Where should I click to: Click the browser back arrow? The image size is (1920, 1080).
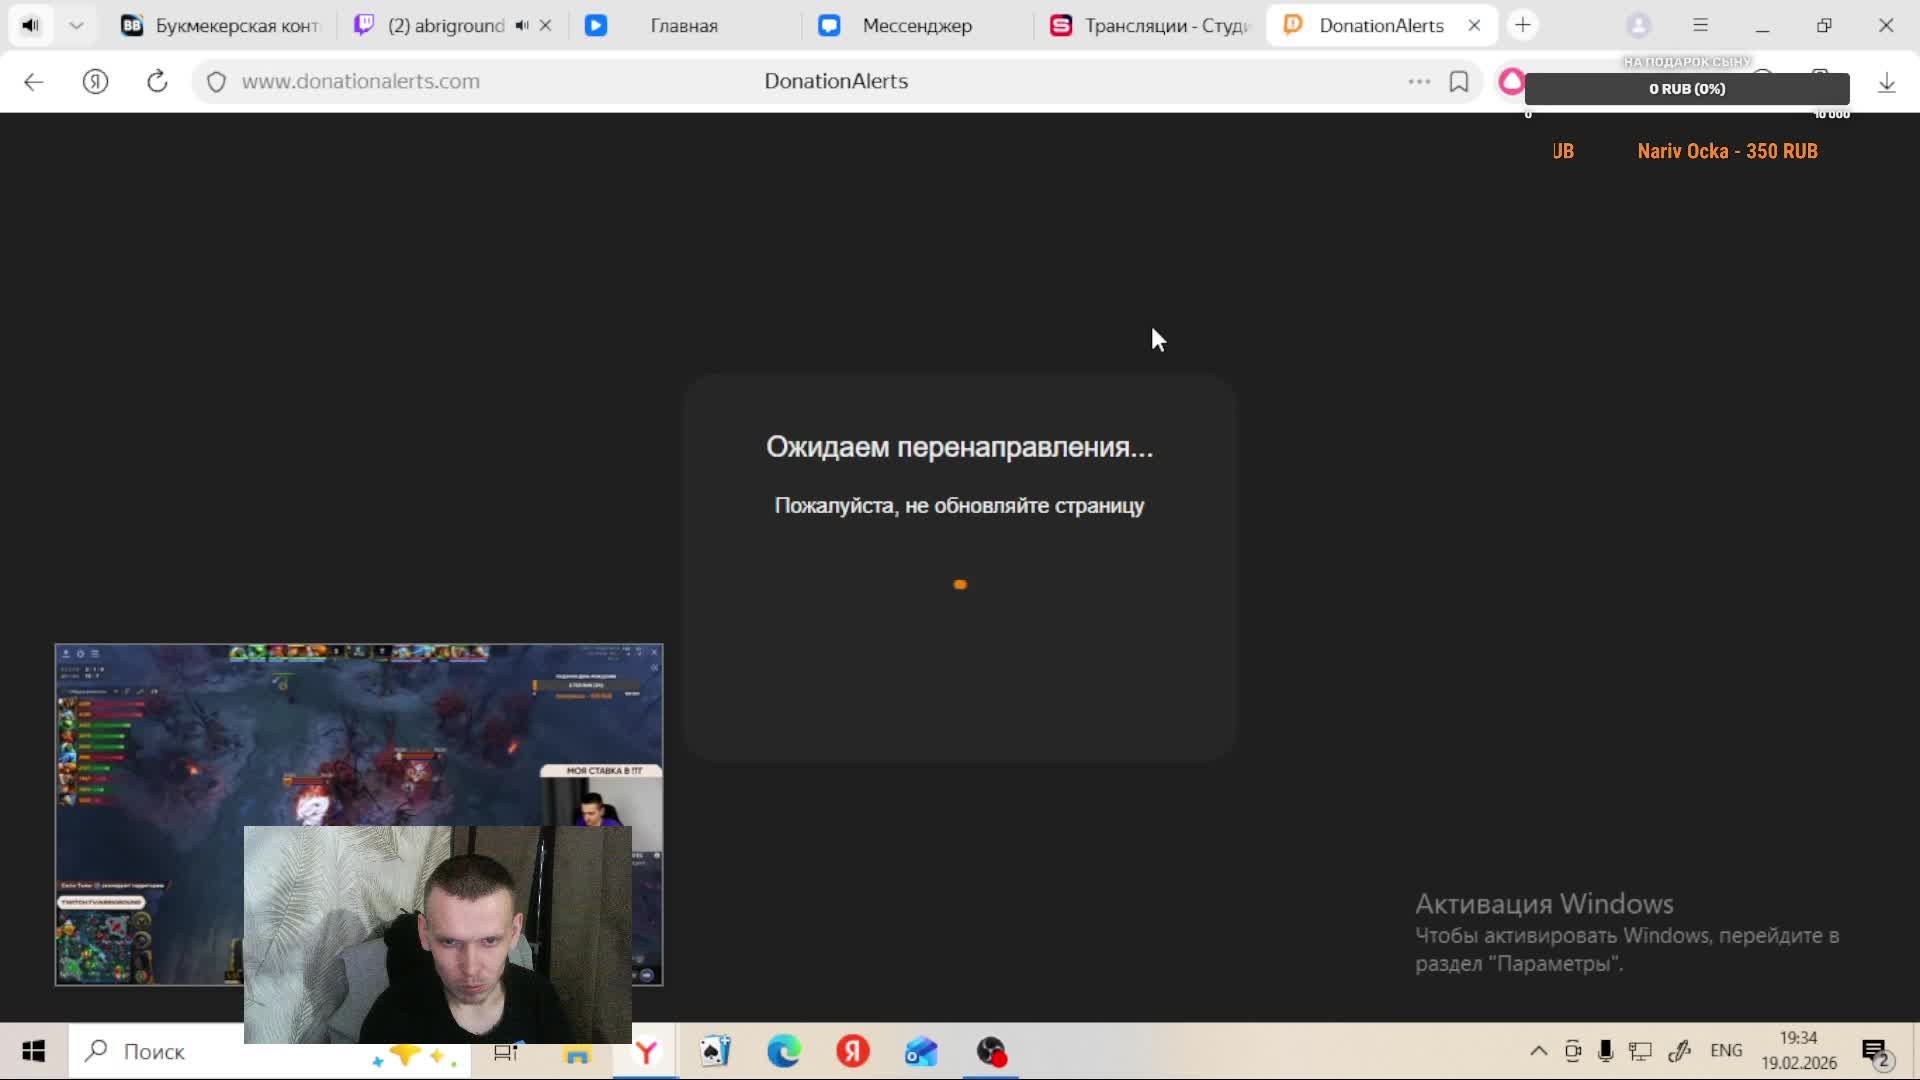click(33, 82)
